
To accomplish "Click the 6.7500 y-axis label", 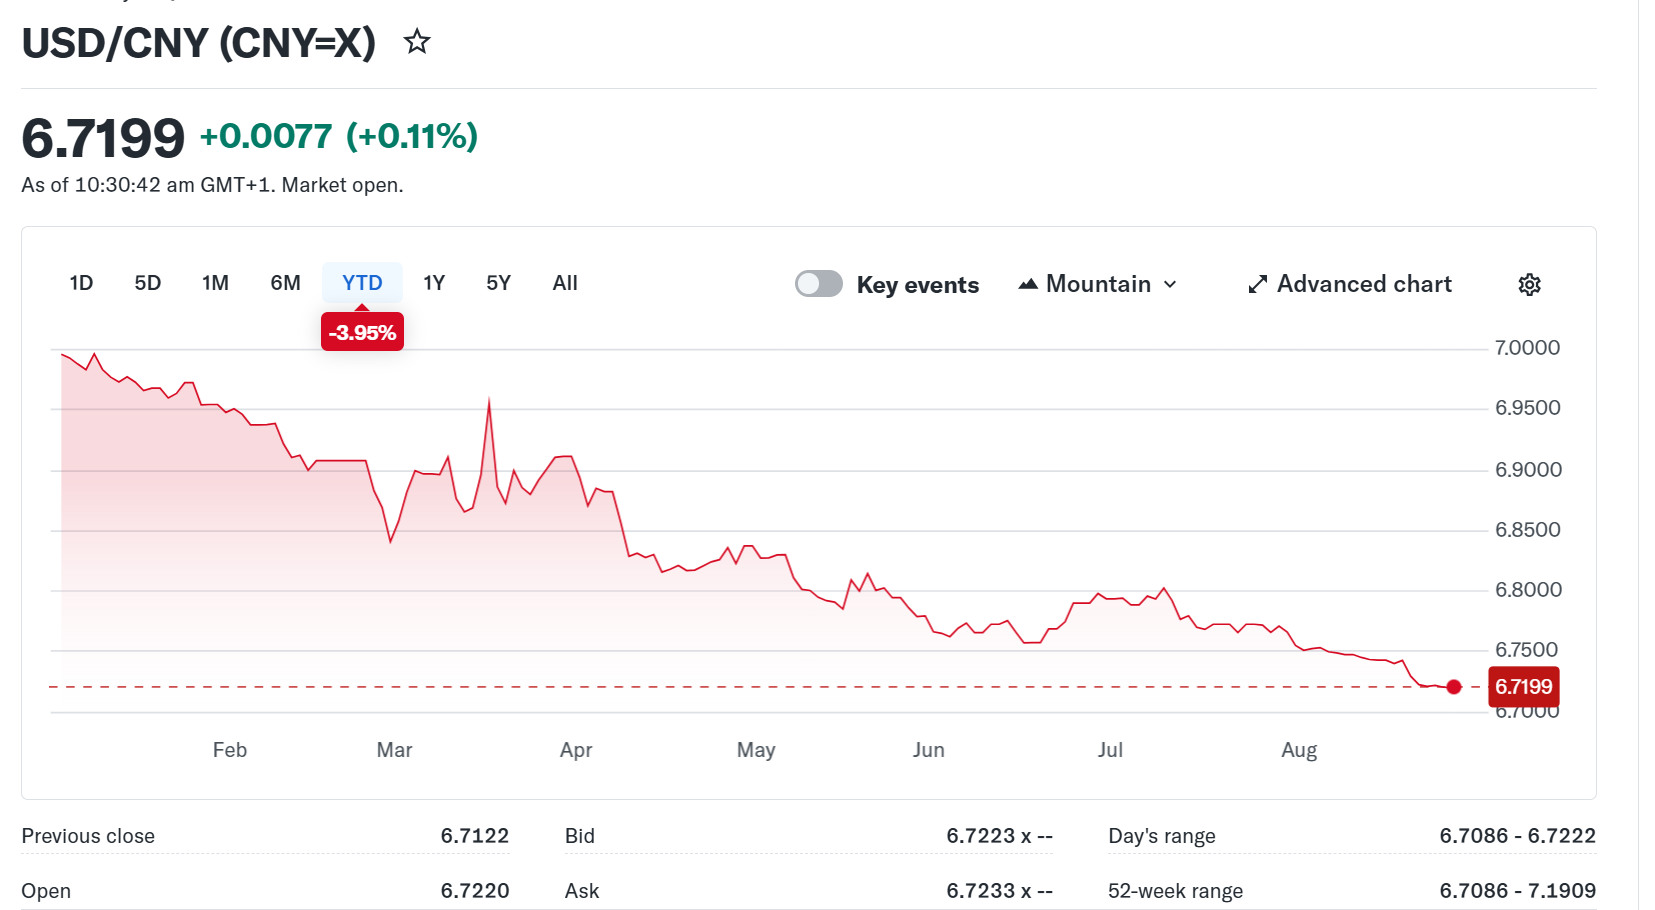I will pos(1526,650).
